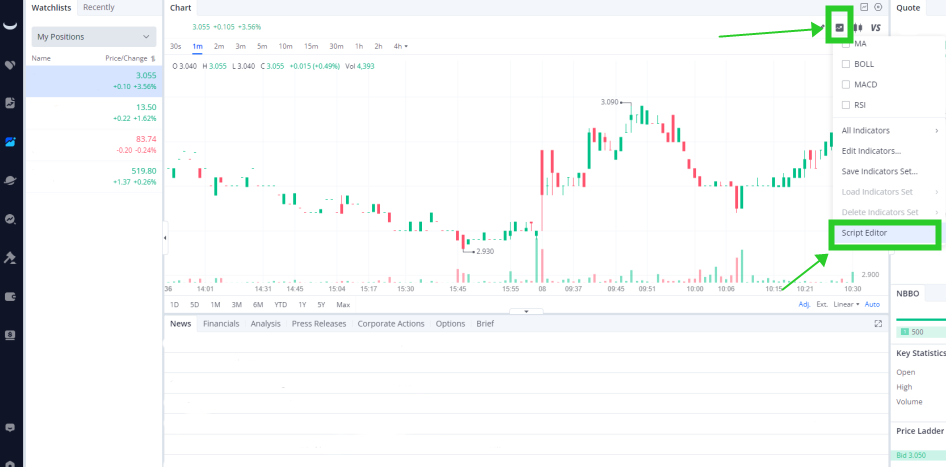Viewport: 946px width, 467px height.
Task: Tick the RSI indicator checkbox
Action: click(x=847, y=104)
